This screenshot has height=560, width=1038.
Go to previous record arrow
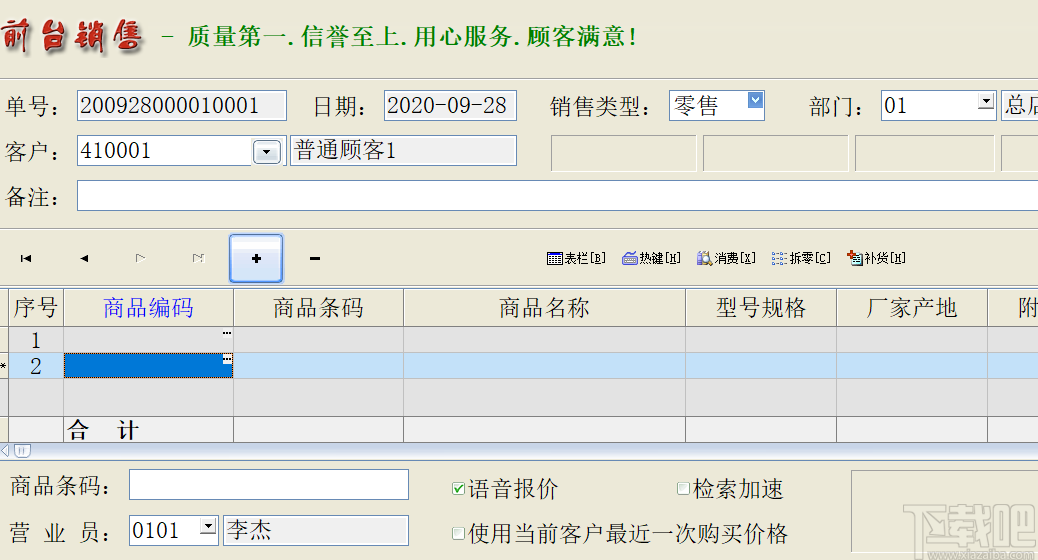84,258
